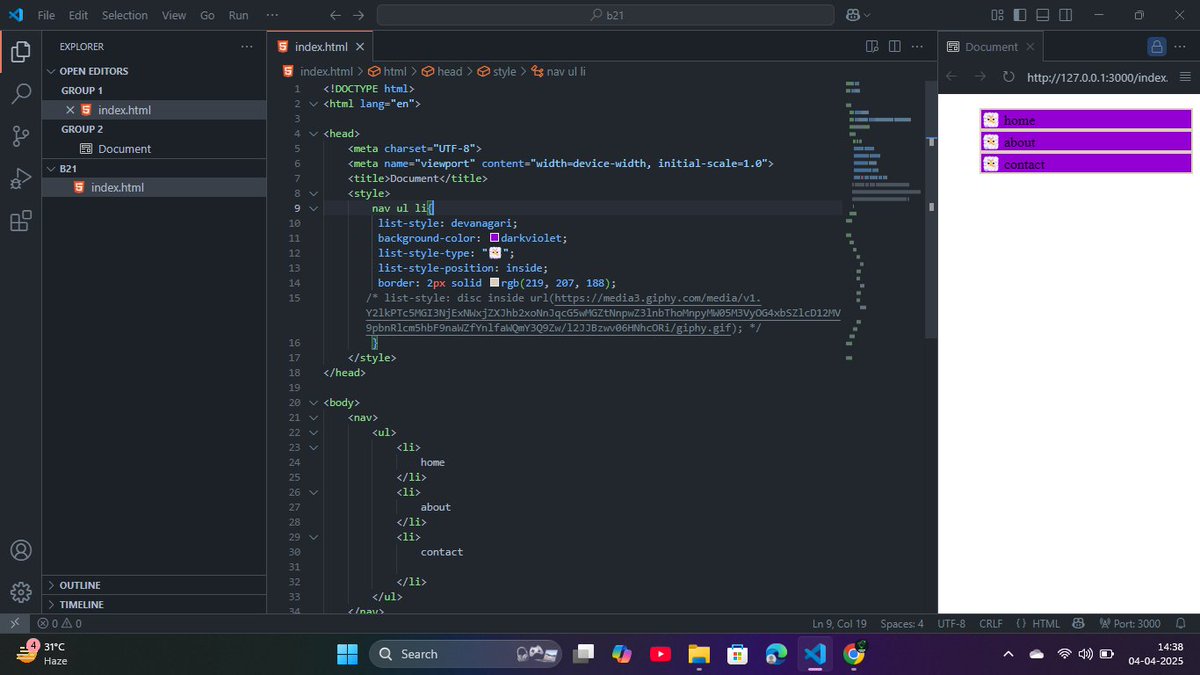This screenshot has height=675, width=1200.
Task: Open the Run and Debug view
Action: coord(20,178)
